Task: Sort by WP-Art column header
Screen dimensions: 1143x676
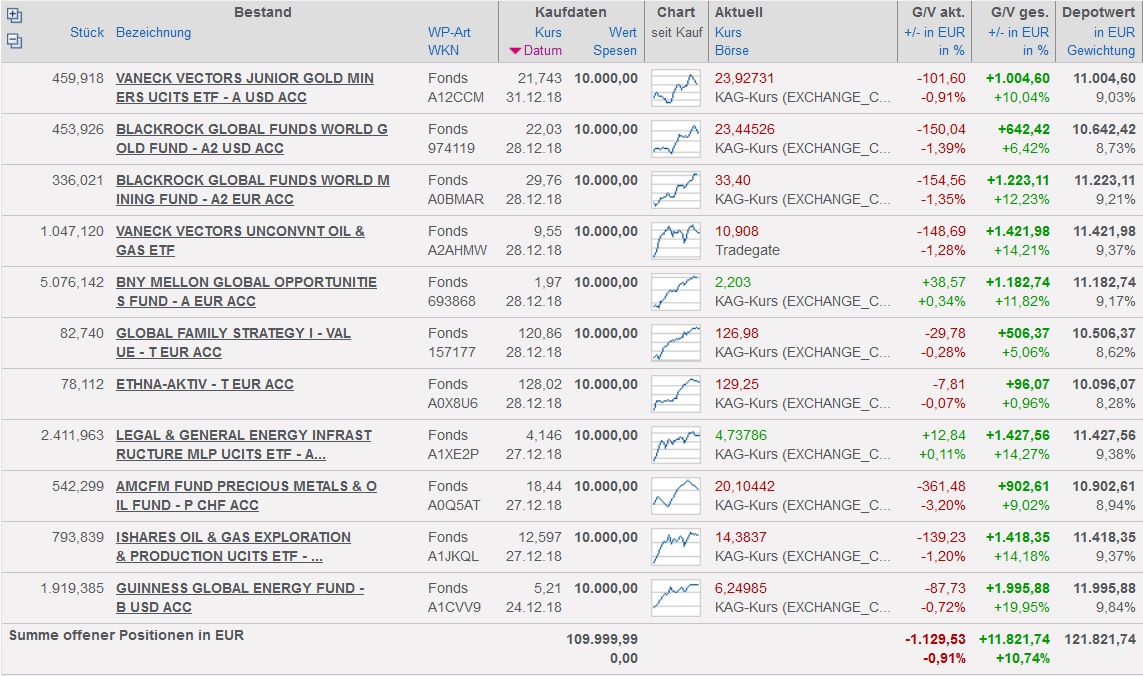Action: tap(449, 32)
